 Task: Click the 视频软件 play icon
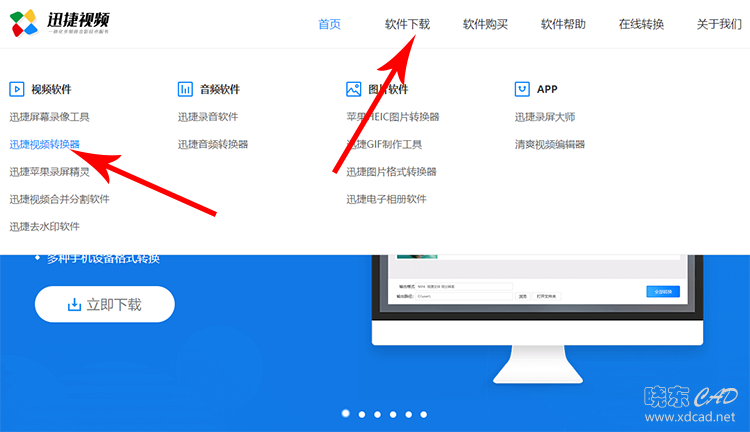pos(17,89)
